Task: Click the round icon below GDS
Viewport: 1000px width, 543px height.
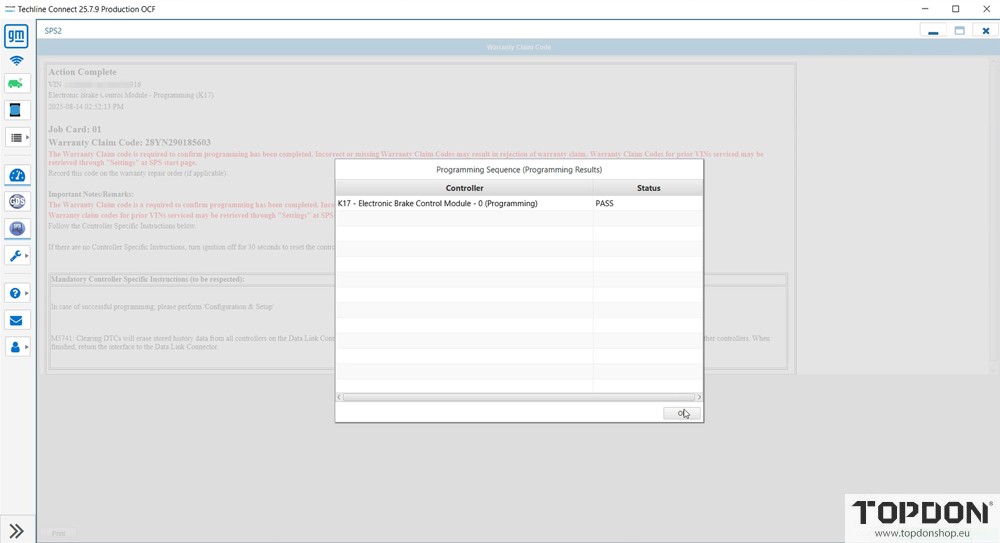Action: pos(16,228)
